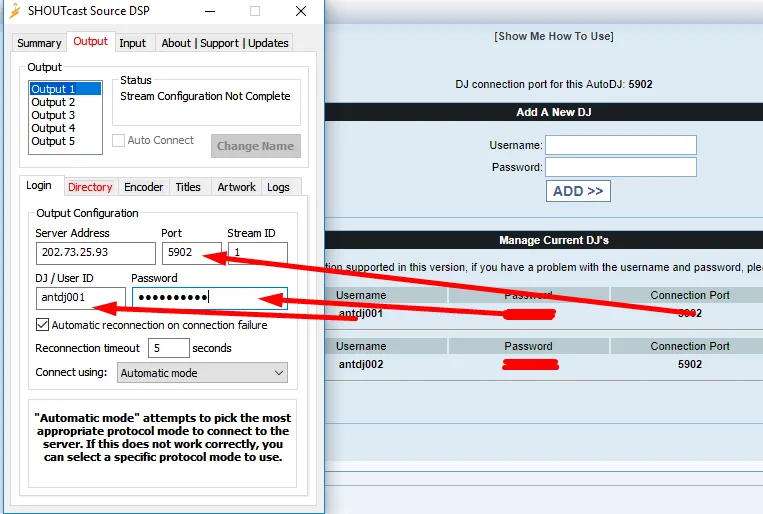Viewport: 763px width, 514px height.
Task: Open the Encoder sub-tab
Action: coord(143,187)
